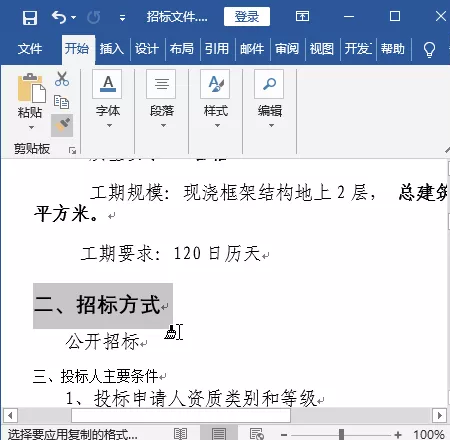
Task: Click the line 三、投标人主要条件
Action: (x=95, y=376)
